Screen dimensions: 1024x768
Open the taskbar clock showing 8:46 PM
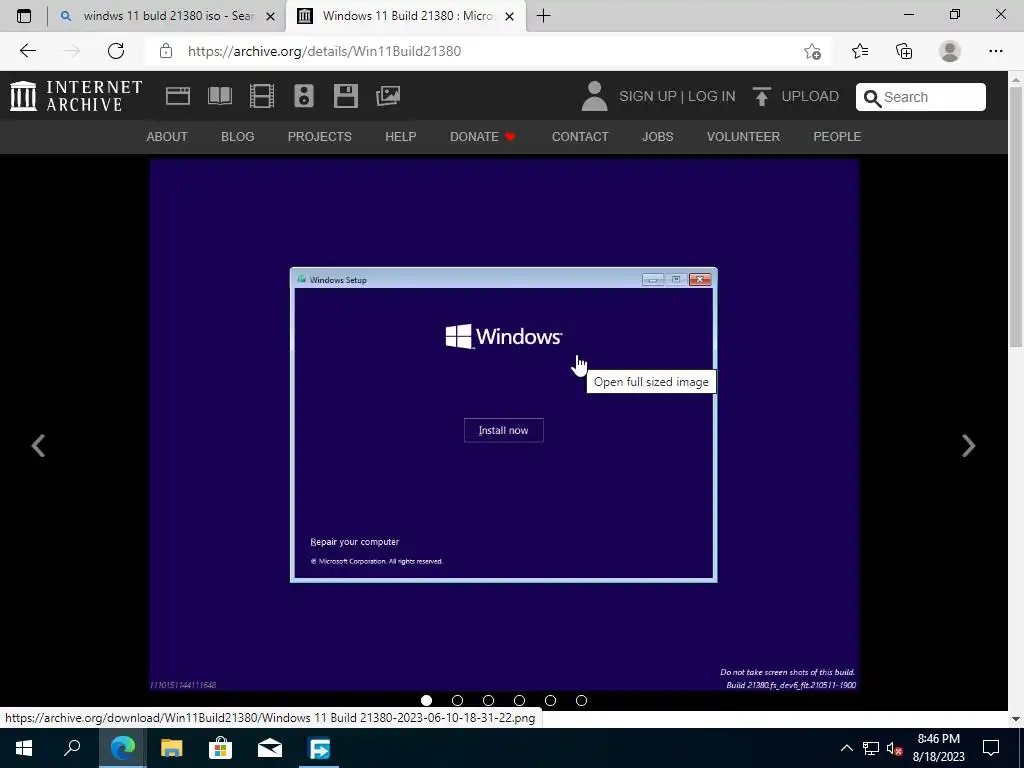(938, 748)
